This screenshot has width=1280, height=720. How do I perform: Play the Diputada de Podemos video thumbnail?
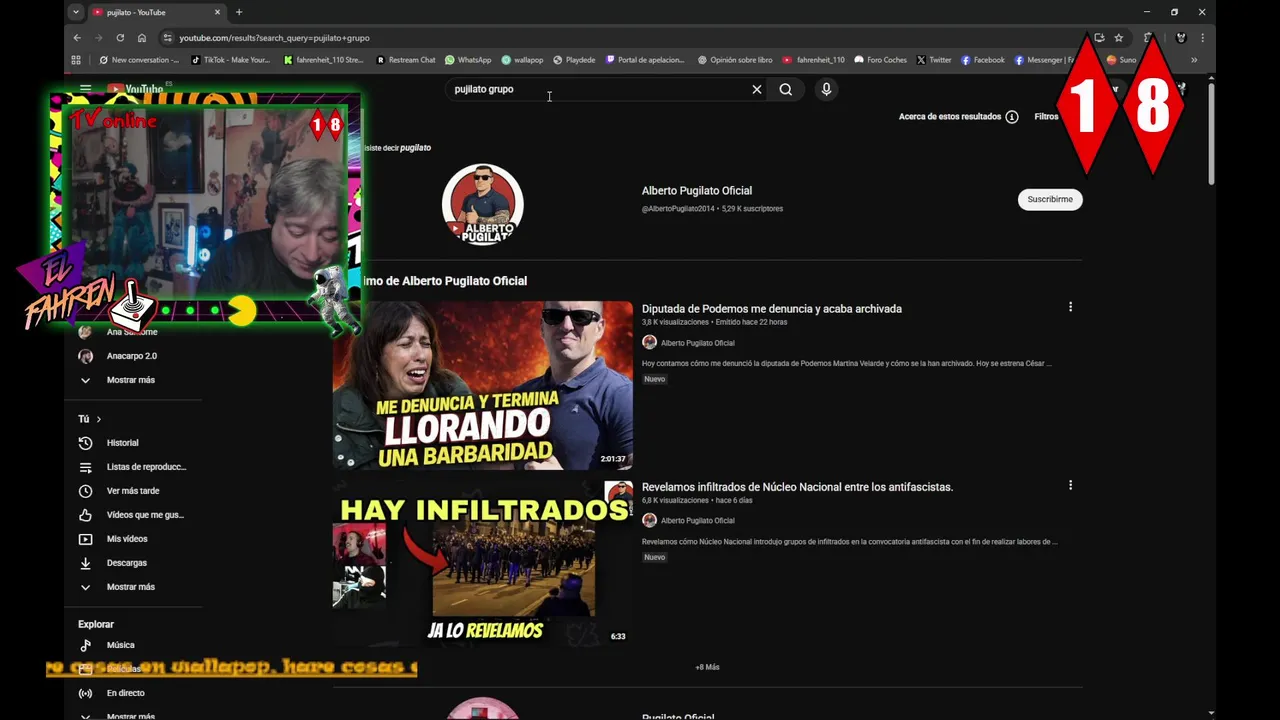(483, 385)
